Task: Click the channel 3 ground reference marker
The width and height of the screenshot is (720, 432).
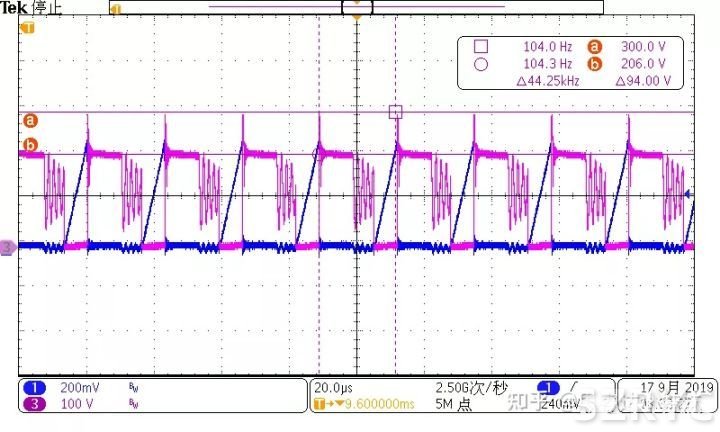Action: pos(8,246)
